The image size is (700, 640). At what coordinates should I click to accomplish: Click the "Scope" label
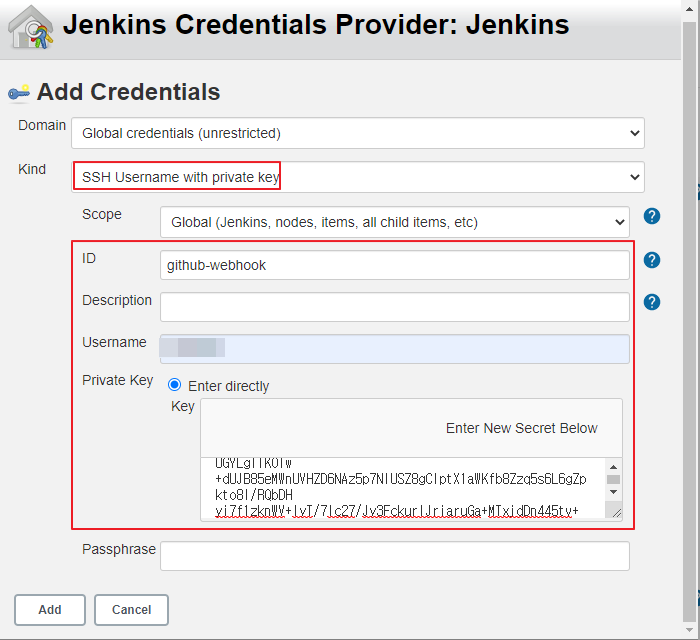[x=102, y=214]
